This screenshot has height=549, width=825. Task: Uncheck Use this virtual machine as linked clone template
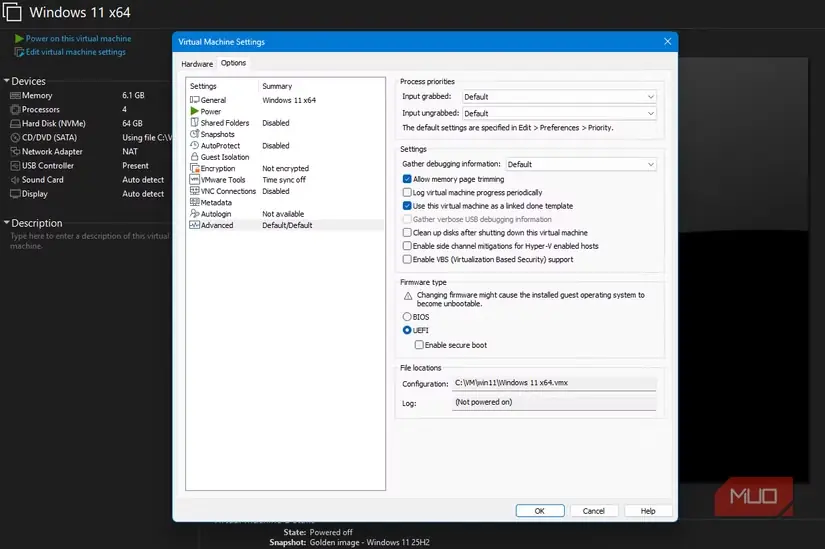tap(407, 206)
